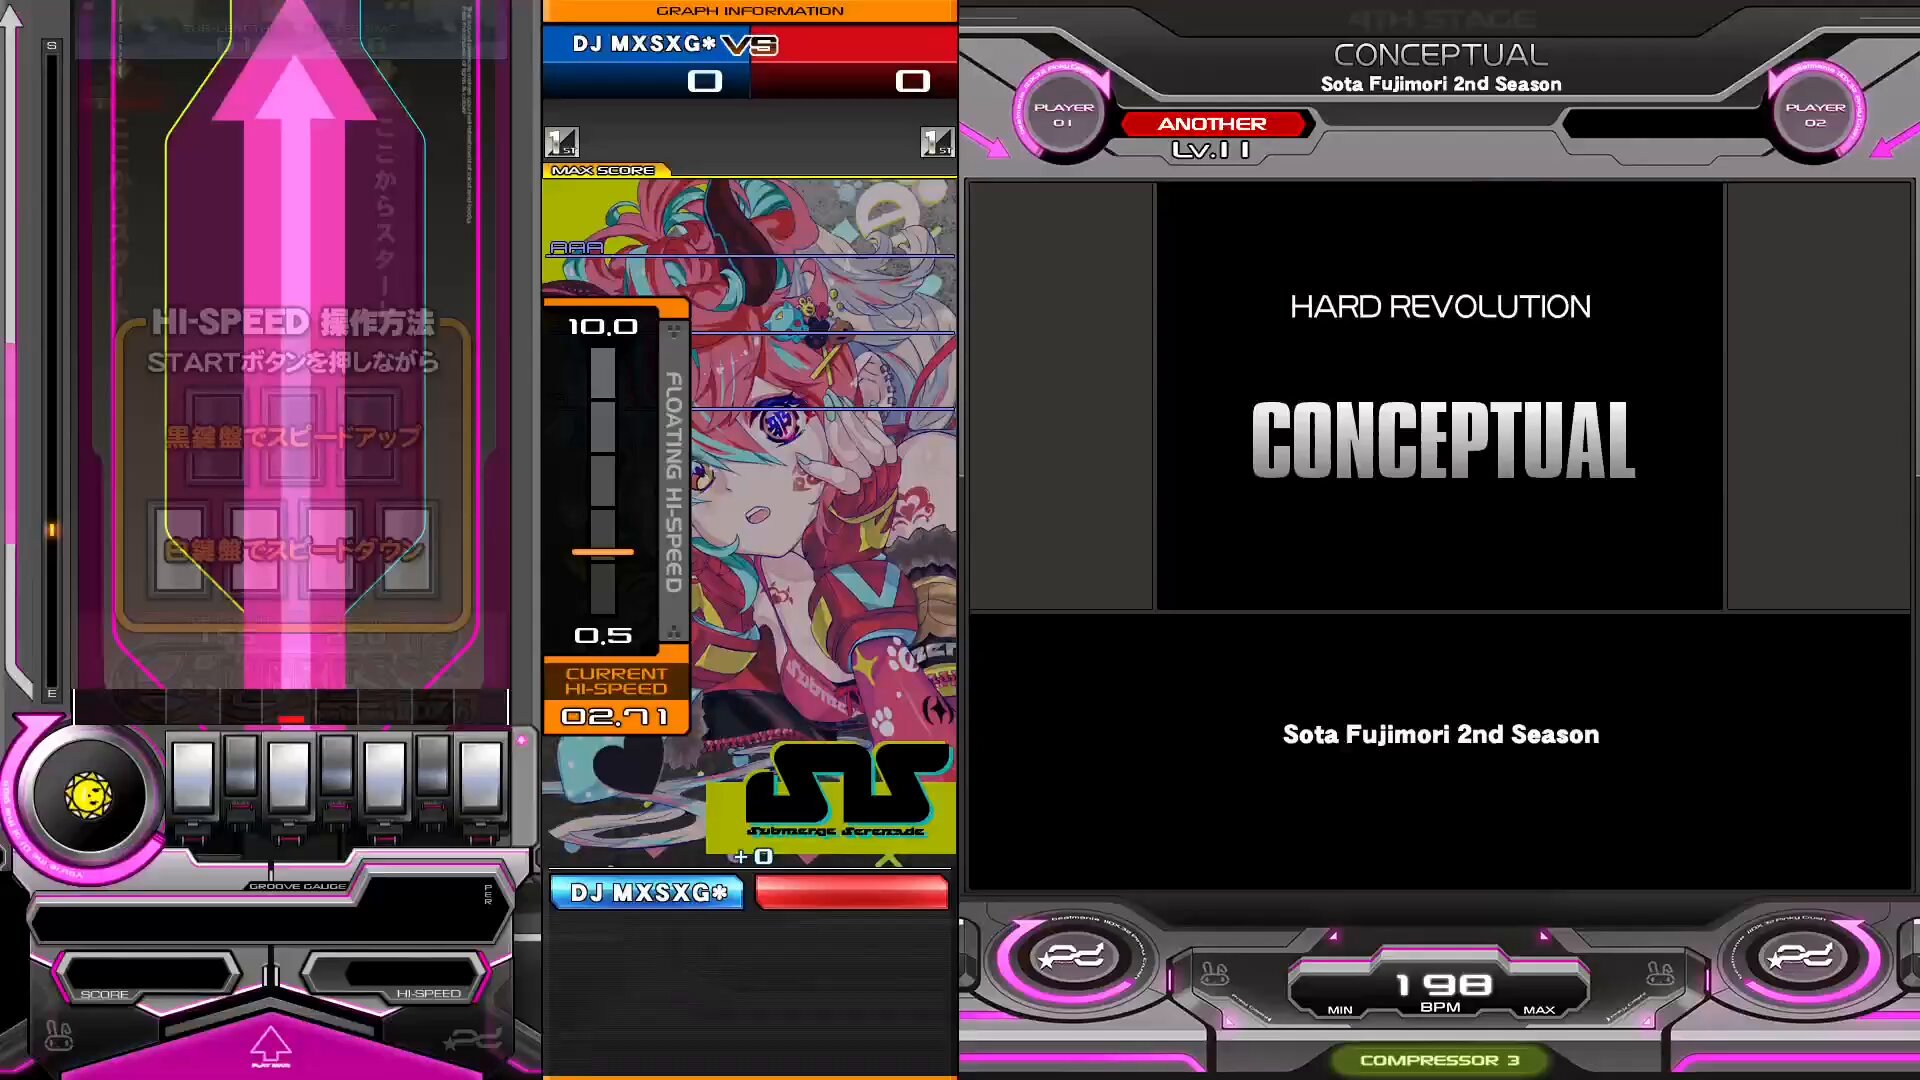Click the HARD REVOLUTION genre text
The height and width of the screenshot is (1080, 1920).
pyautogui.click(x=1440, y=307)
